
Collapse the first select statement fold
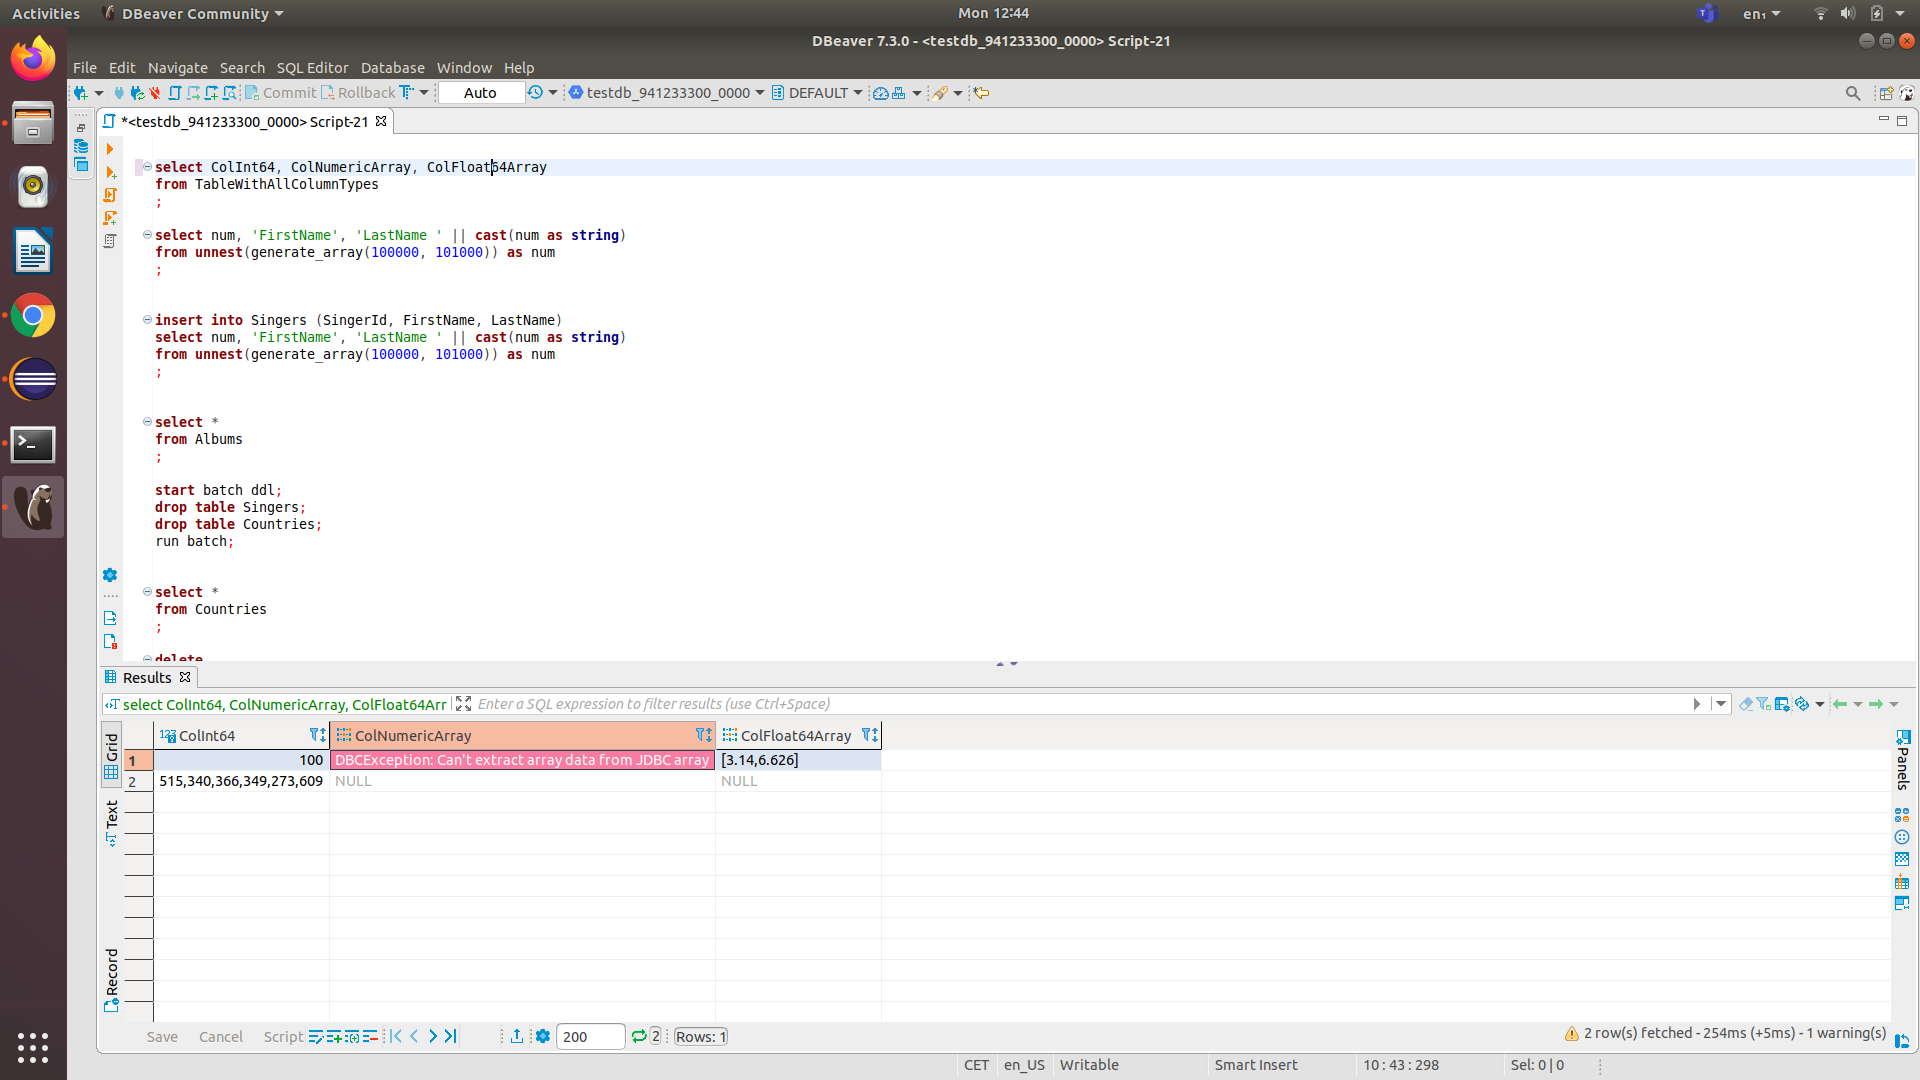tap(147, 167)
